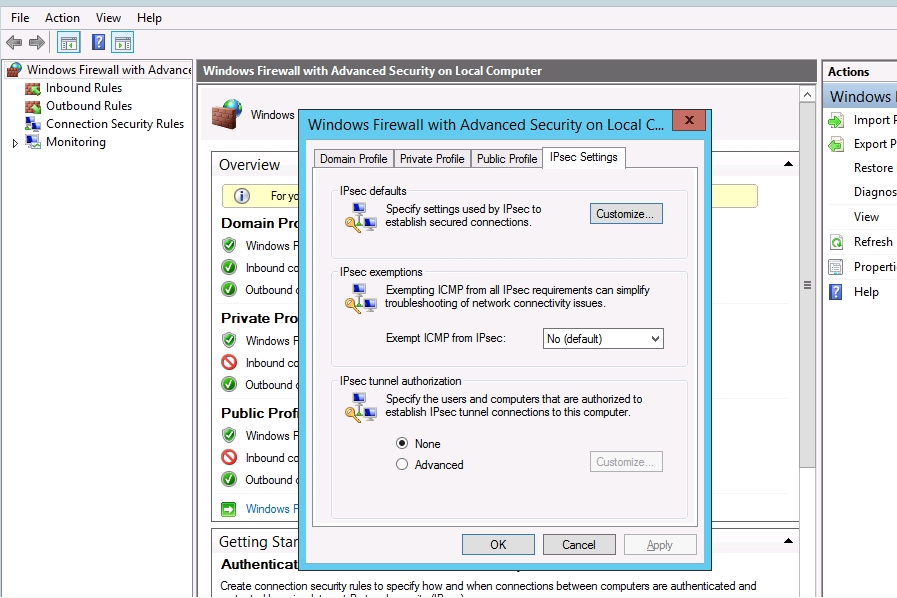This screenshot has height=598, width=897.
Task: Open the Action menu
Action: click(62, 18)
